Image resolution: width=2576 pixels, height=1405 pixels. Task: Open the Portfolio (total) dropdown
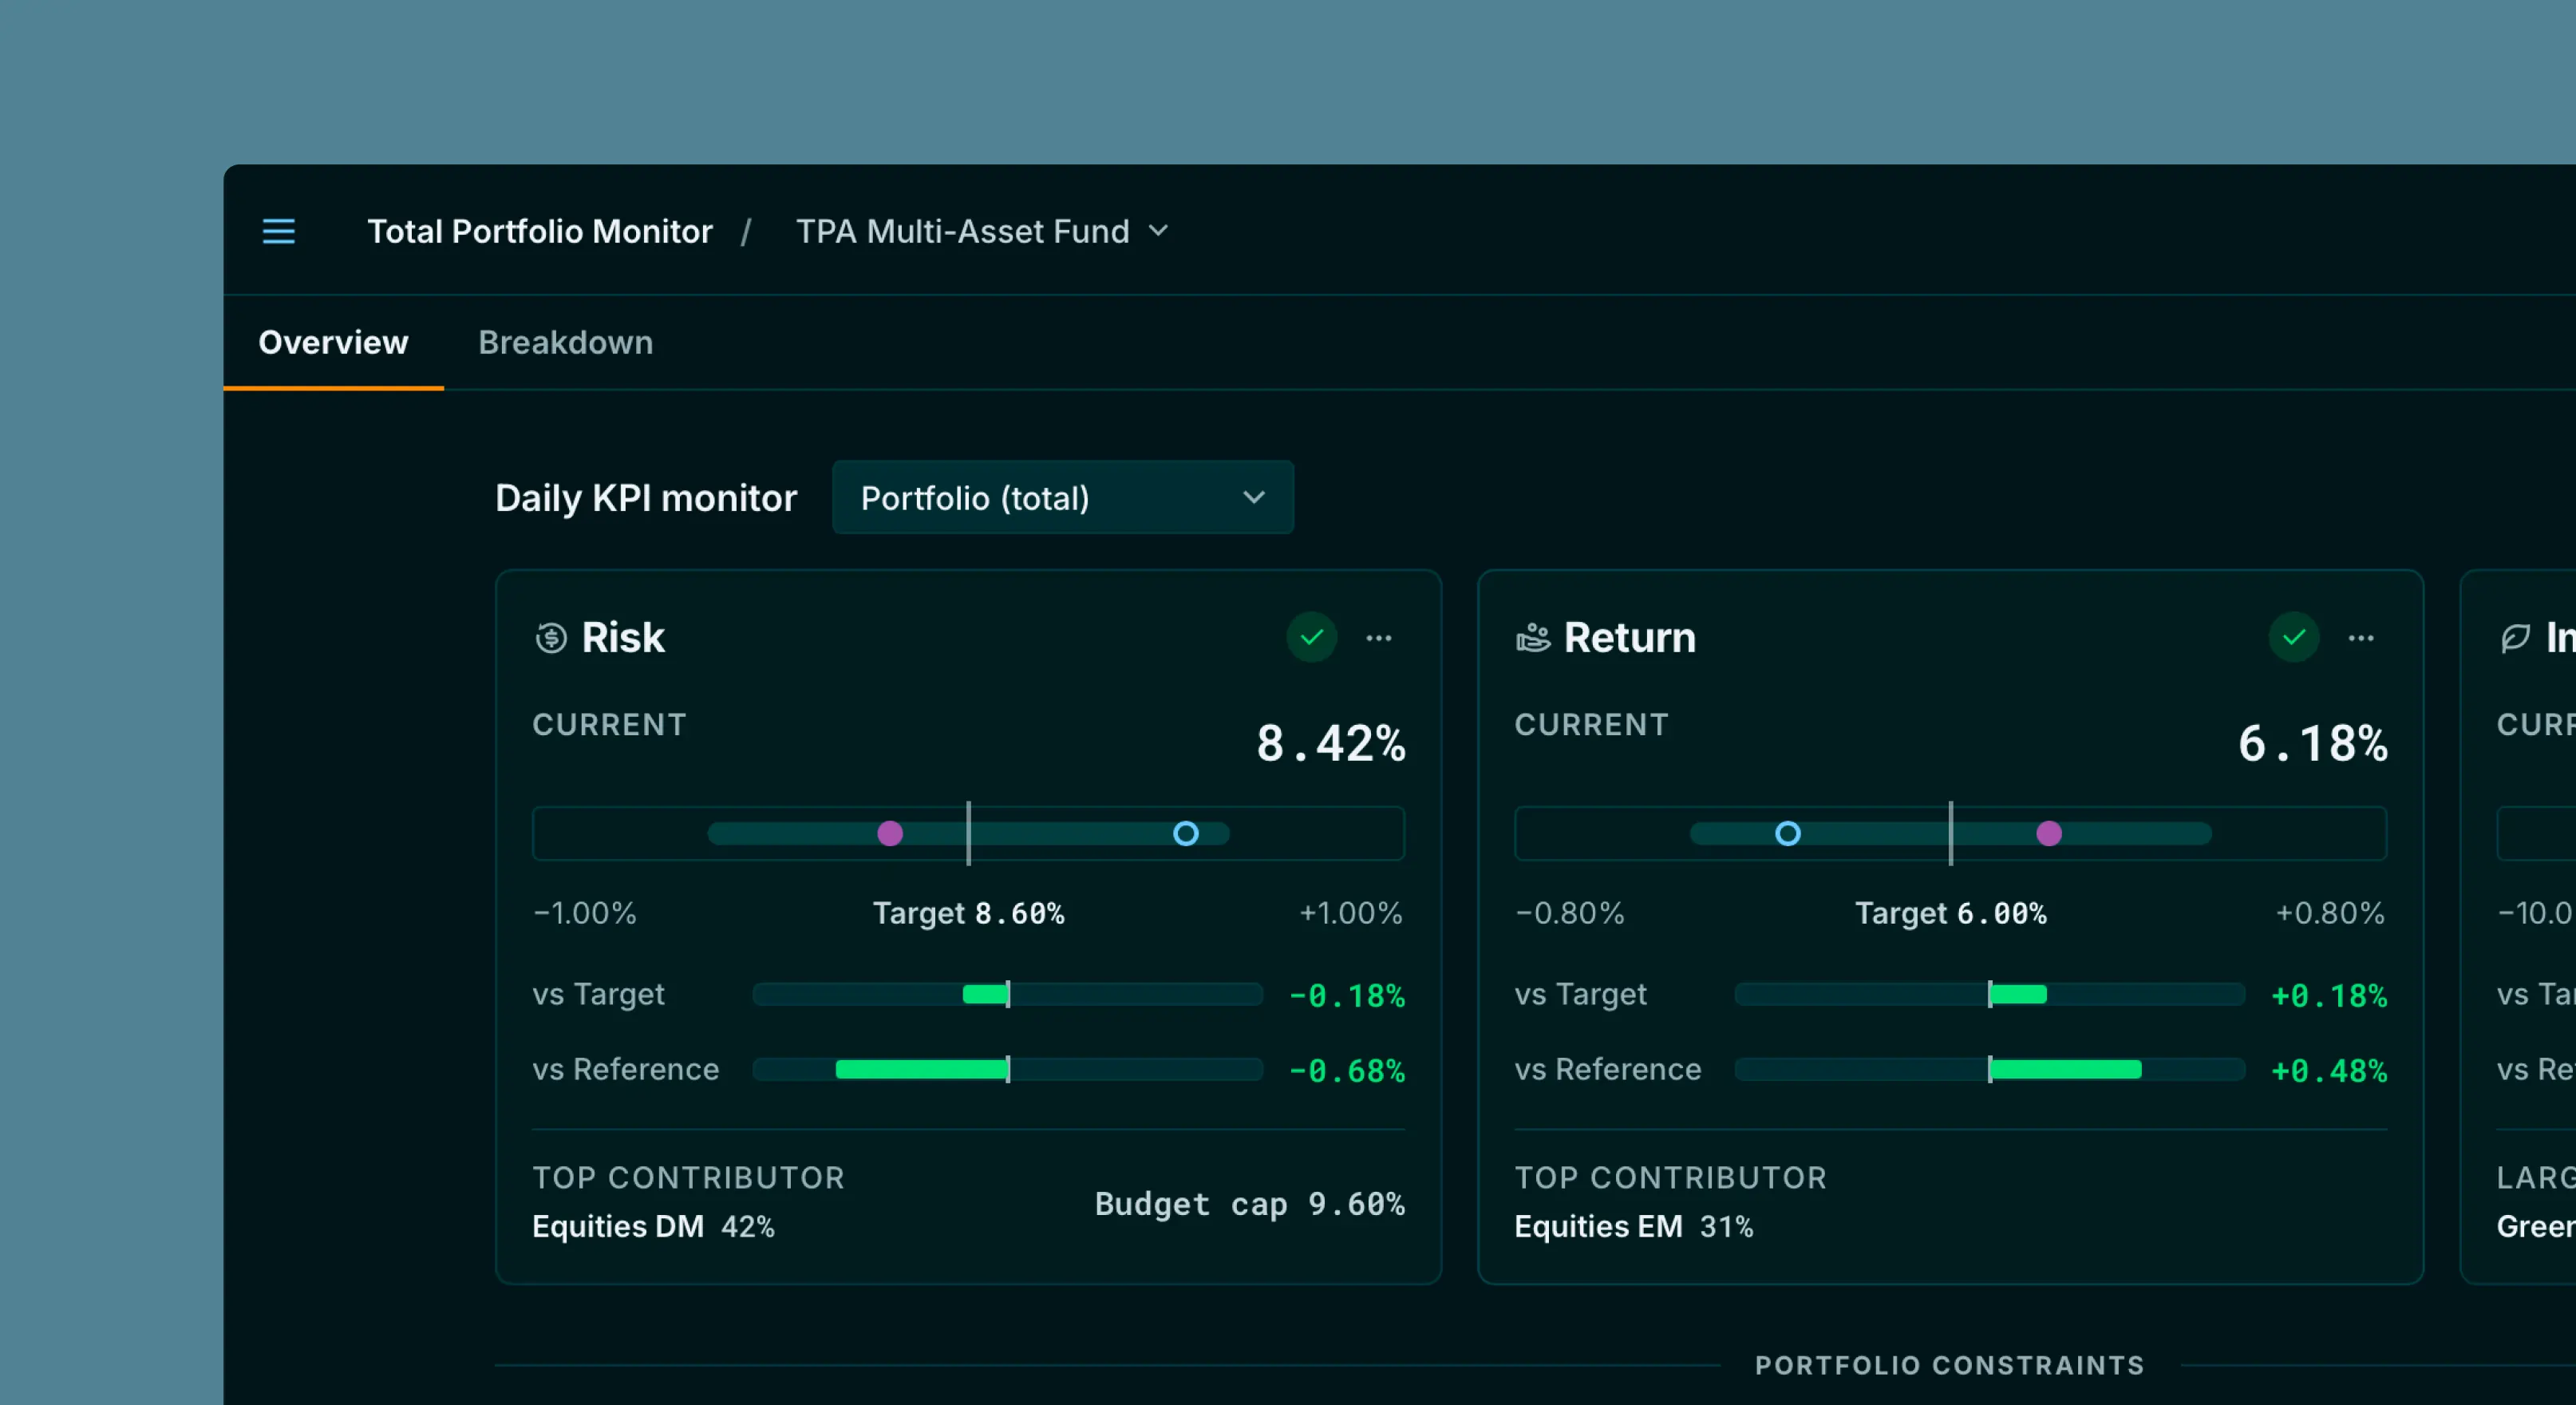1063,497
